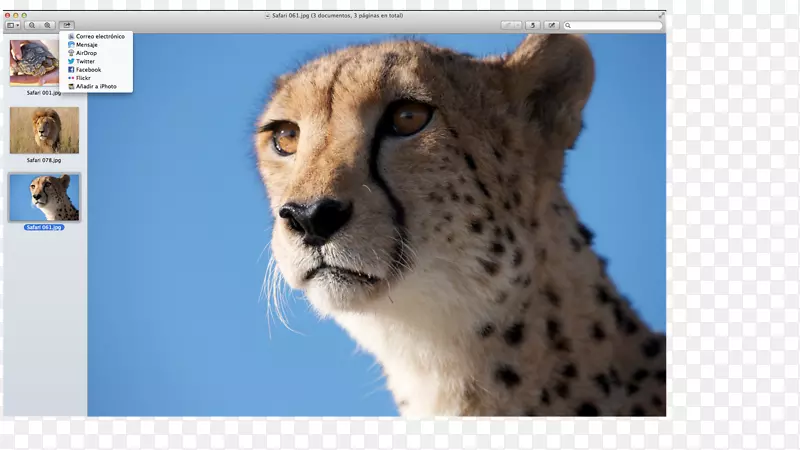The height and width of the screenshot is (450, 800).
Task: Click the highlight pen tool button
Action: (x=507, y=25)
